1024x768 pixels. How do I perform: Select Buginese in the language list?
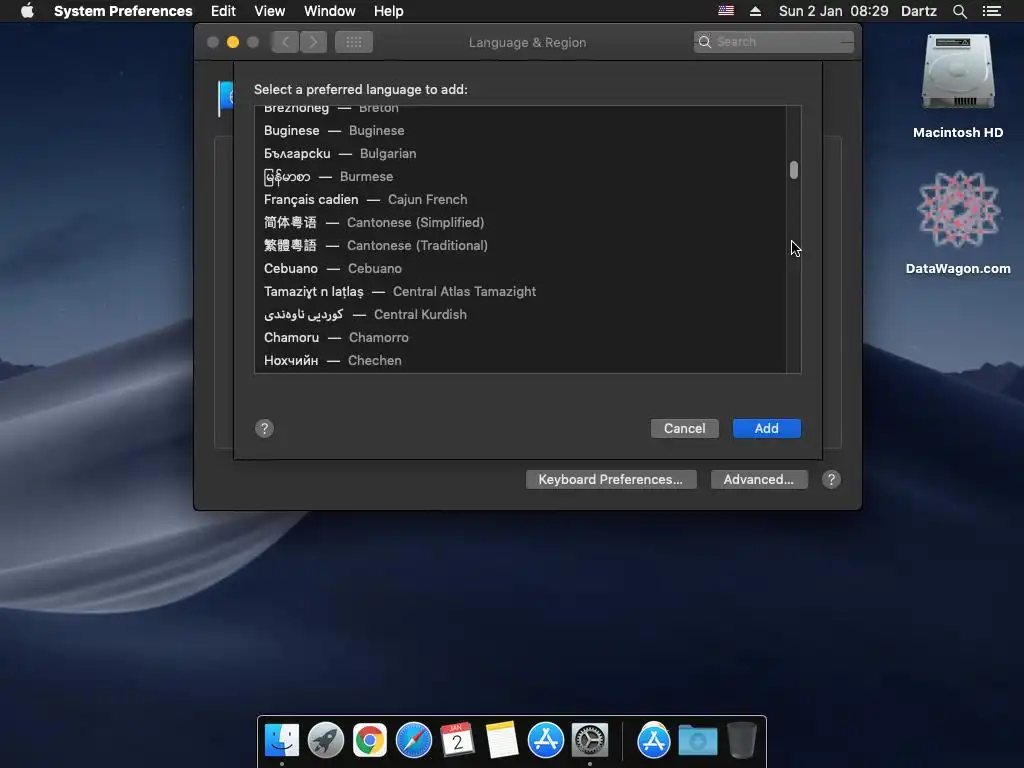[x=520, y=131]
